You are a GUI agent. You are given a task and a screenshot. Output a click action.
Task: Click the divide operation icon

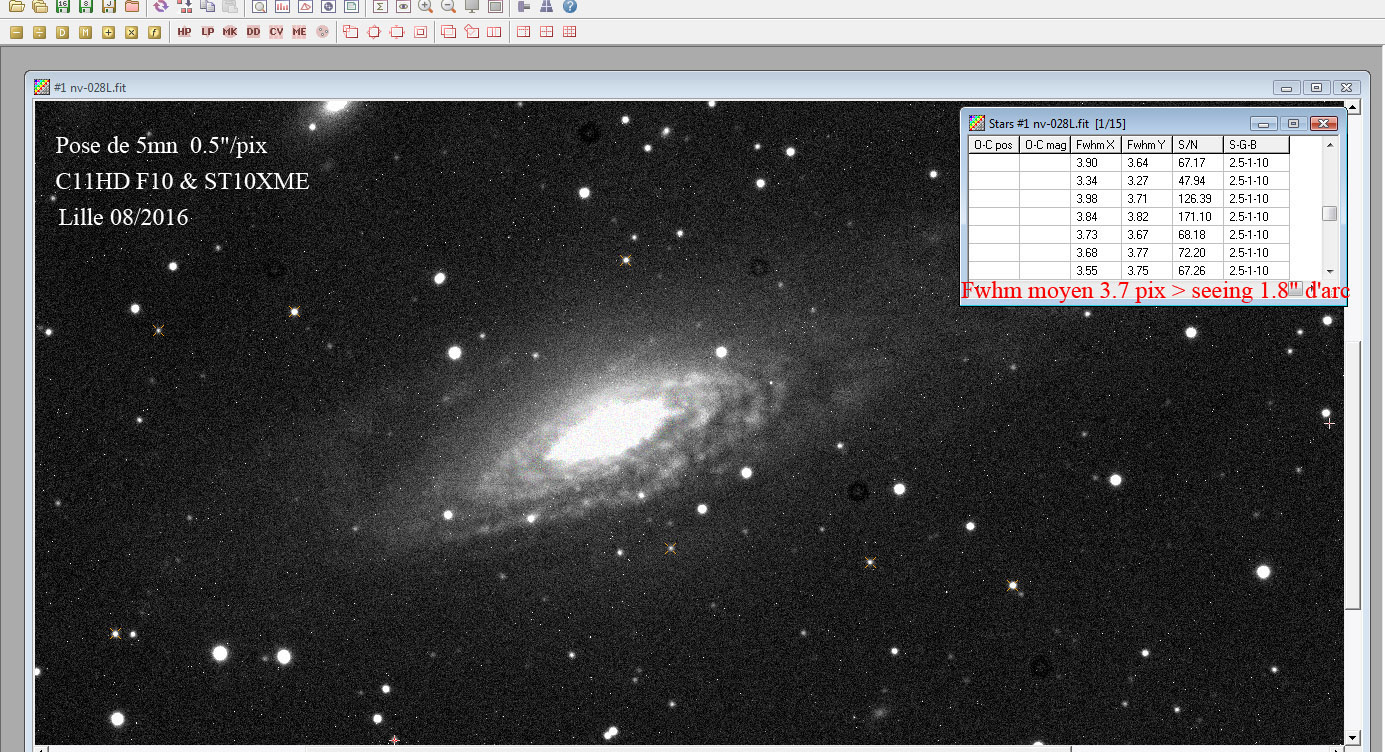click(39, 32)
